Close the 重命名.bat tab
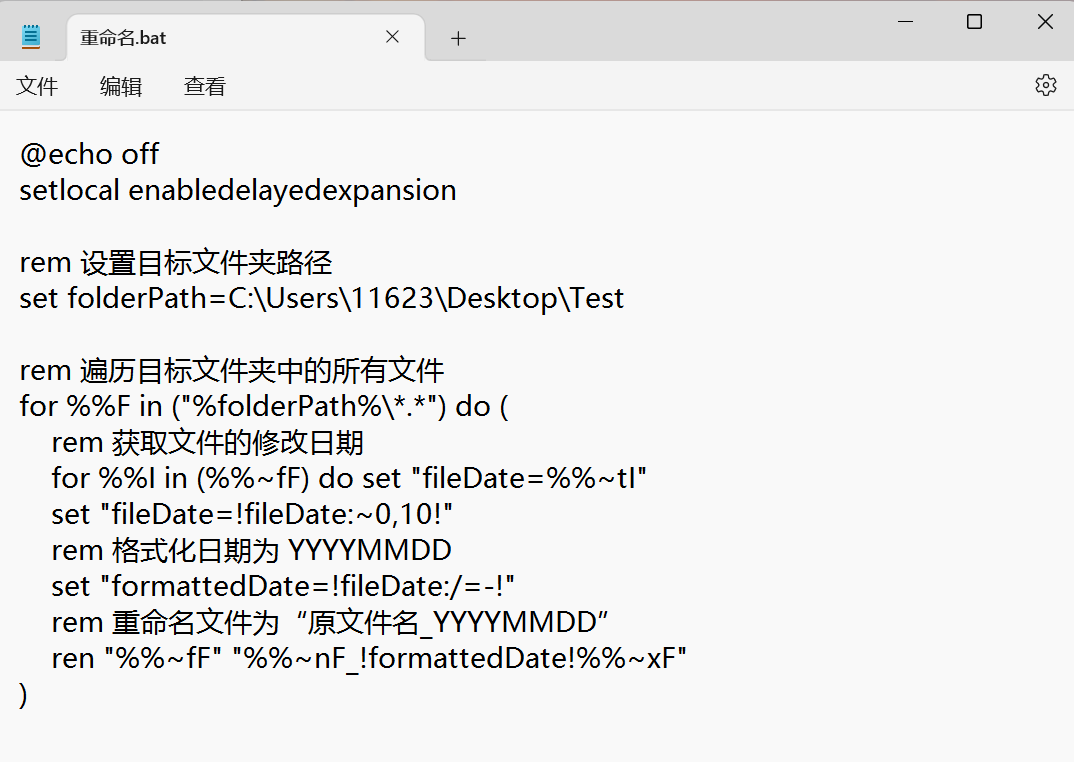This screenshot has height=762, width=1074. (x=392, y=37)
